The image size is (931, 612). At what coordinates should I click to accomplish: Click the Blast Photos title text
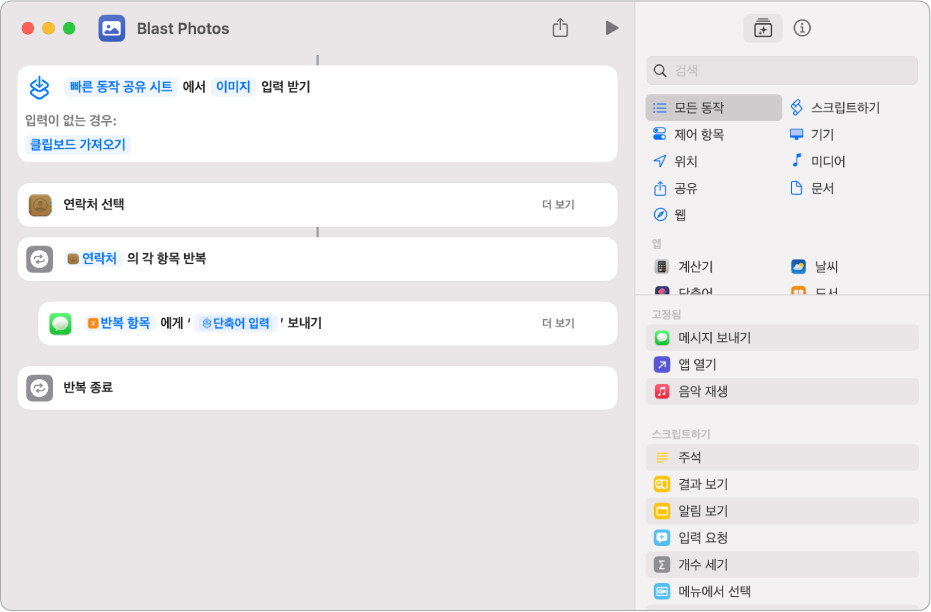183,28
